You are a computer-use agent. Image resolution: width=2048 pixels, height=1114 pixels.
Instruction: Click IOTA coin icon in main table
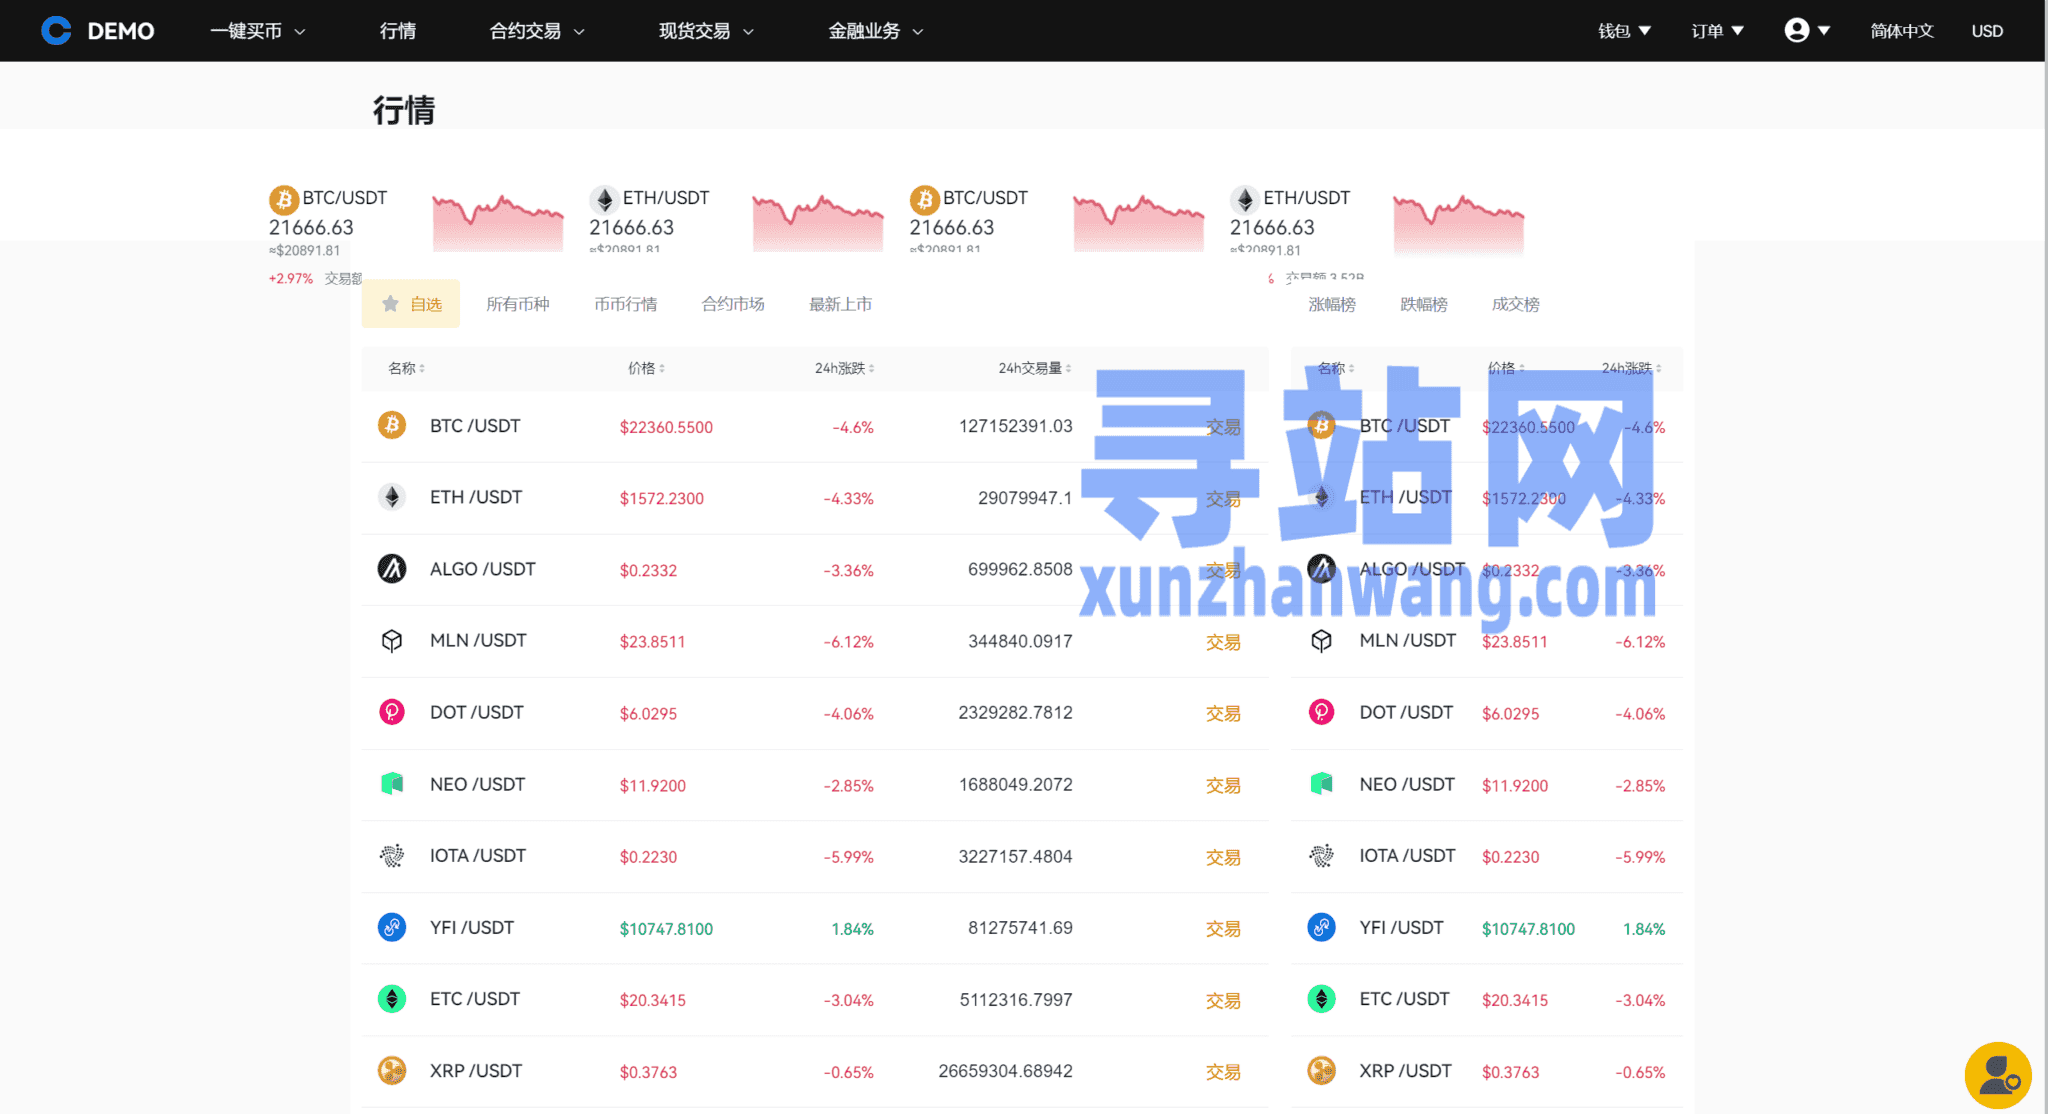pos(392,856)
